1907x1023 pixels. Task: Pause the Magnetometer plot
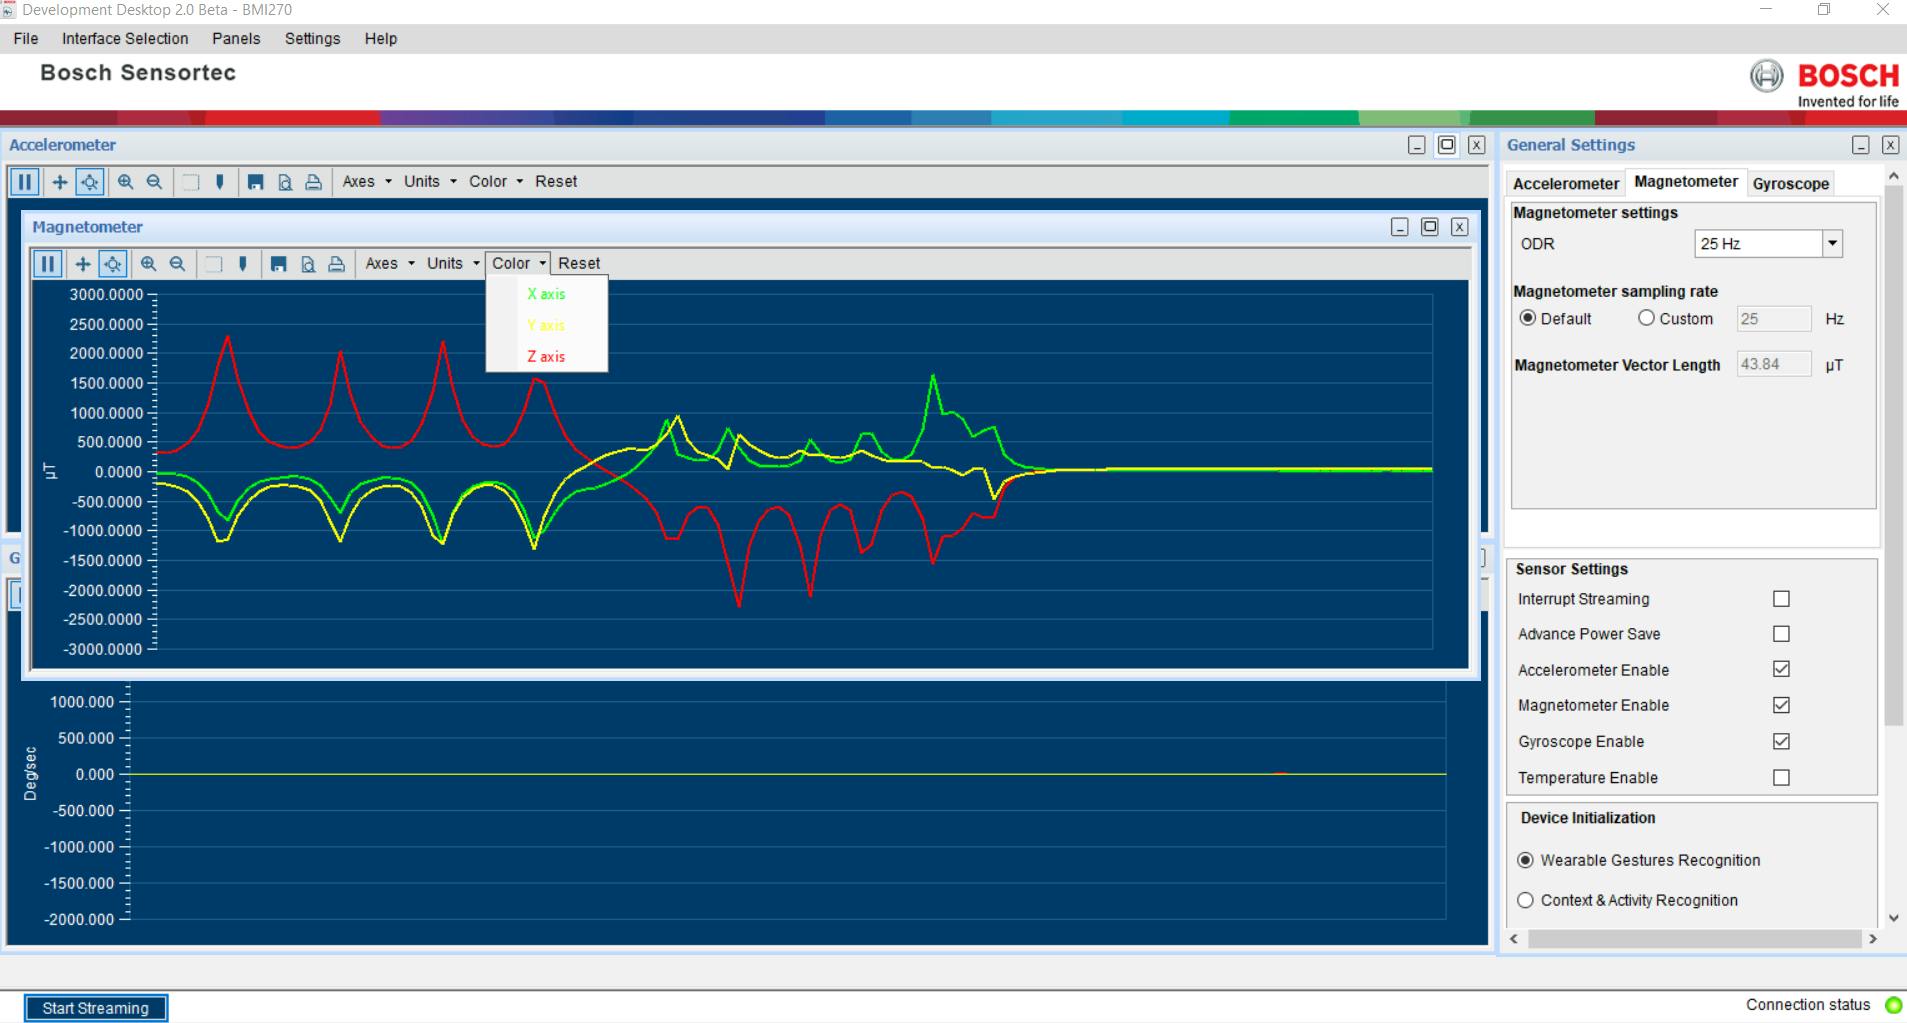click(x=47, y=264)
